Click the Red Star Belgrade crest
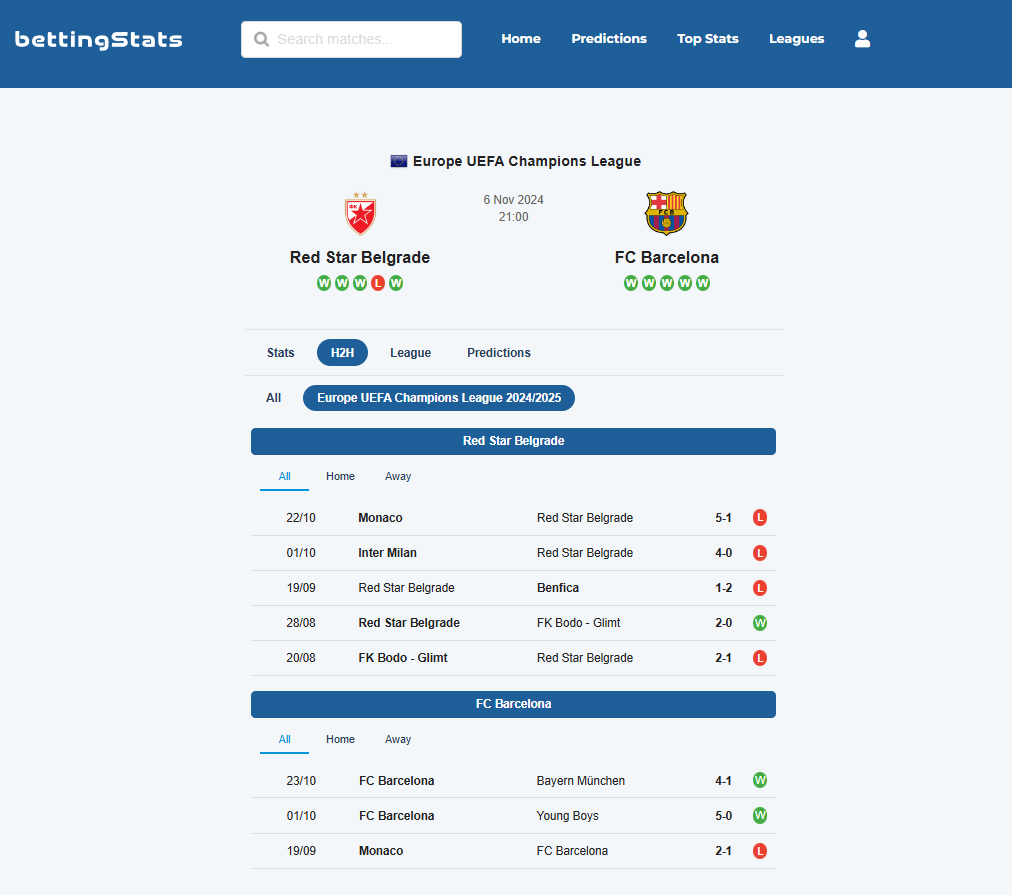This screenshot has width=1012, height=895. tap(360, 213)
